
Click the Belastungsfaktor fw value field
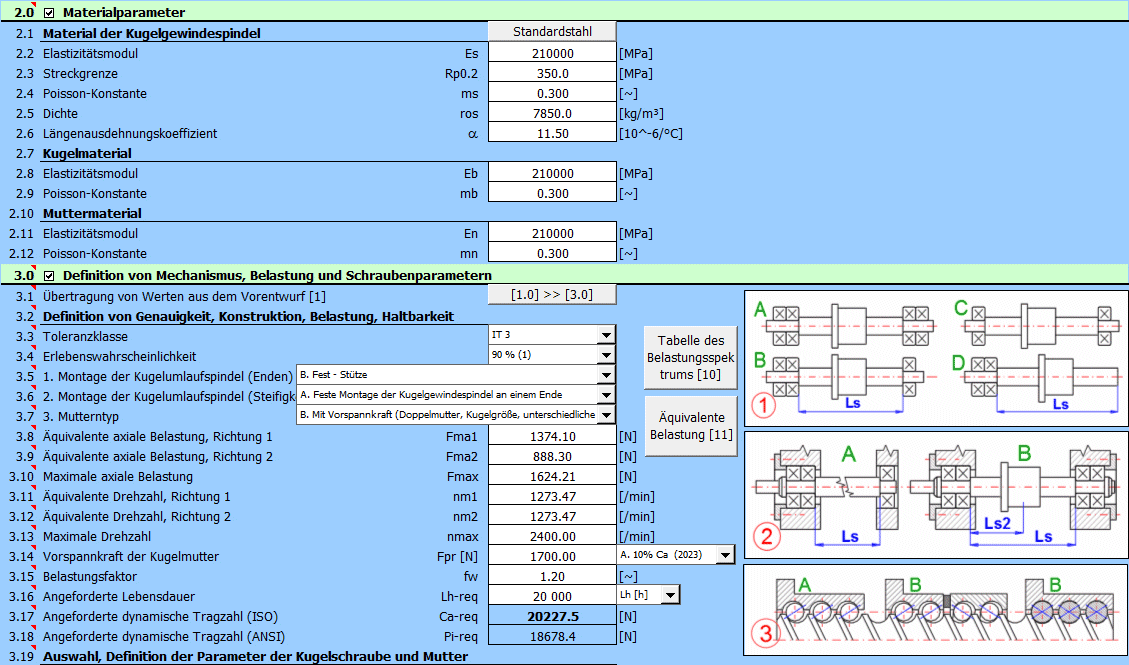click(x=552, y=576)
